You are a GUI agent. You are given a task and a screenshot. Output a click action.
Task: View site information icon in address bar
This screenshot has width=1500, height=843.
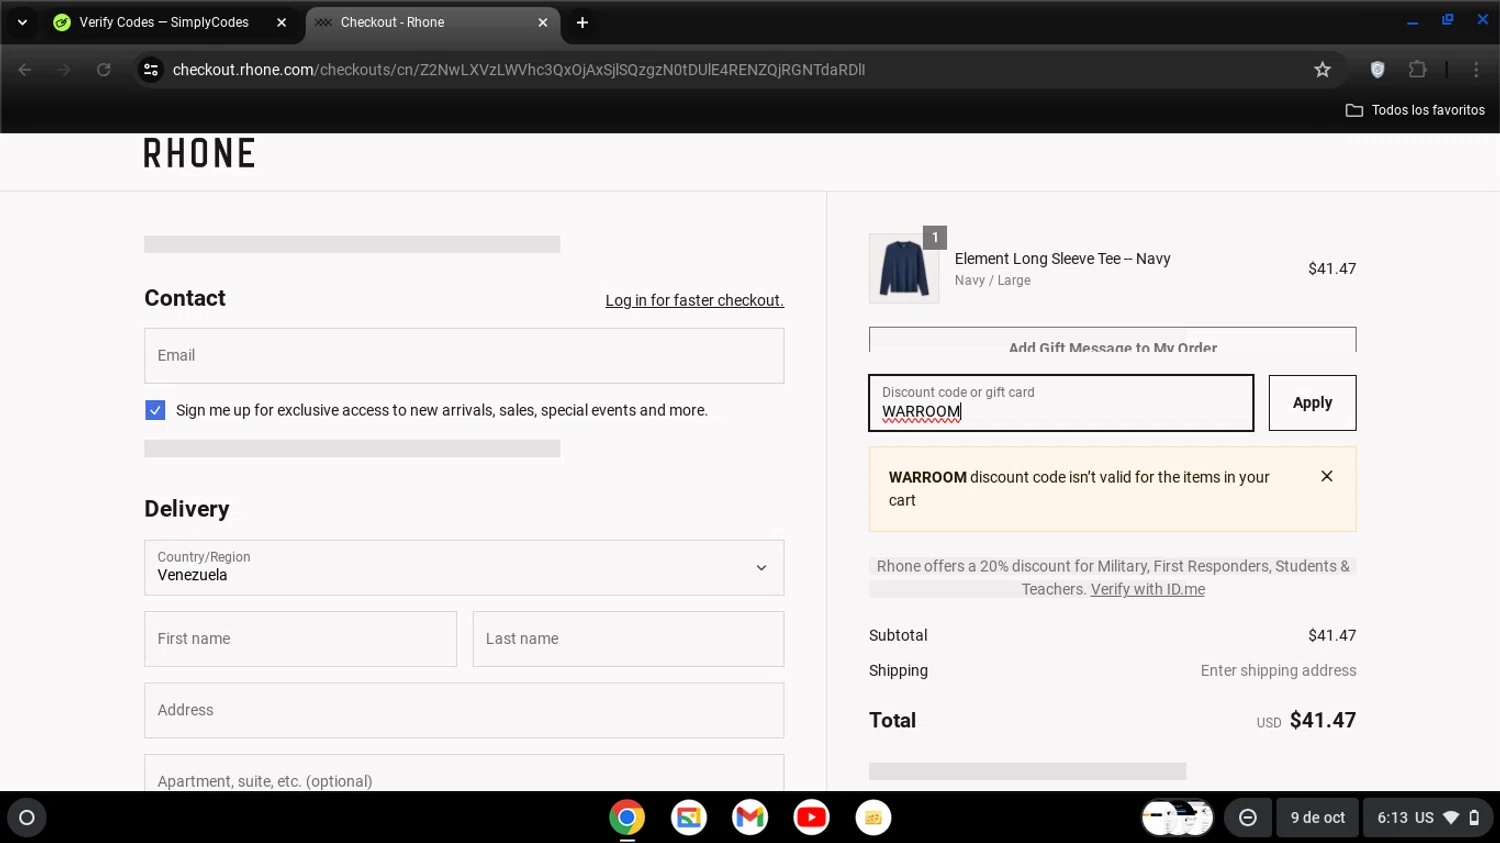(x=151, y=70)
